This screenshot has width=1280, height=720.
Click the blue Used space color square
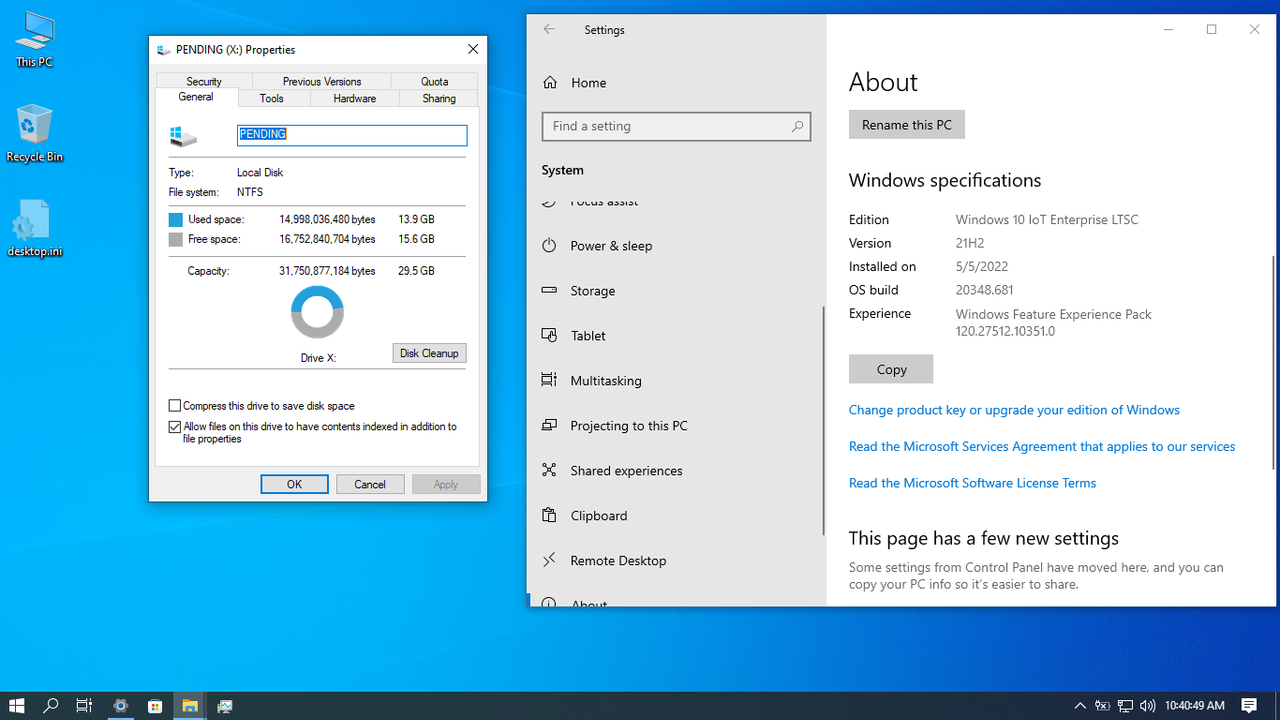[176, 220]
